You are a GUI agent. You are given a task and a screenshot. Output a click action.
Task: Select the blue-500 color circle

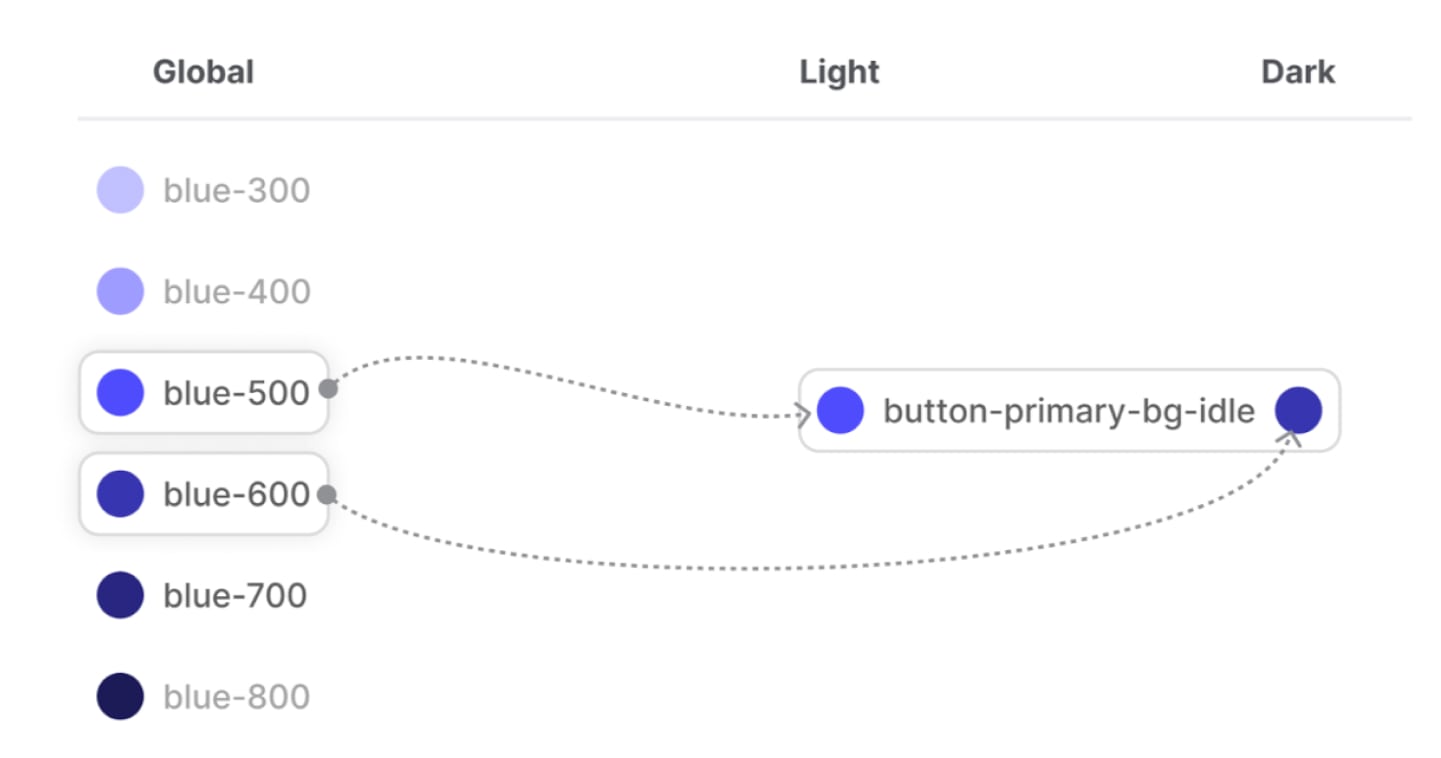coord(120,392)
